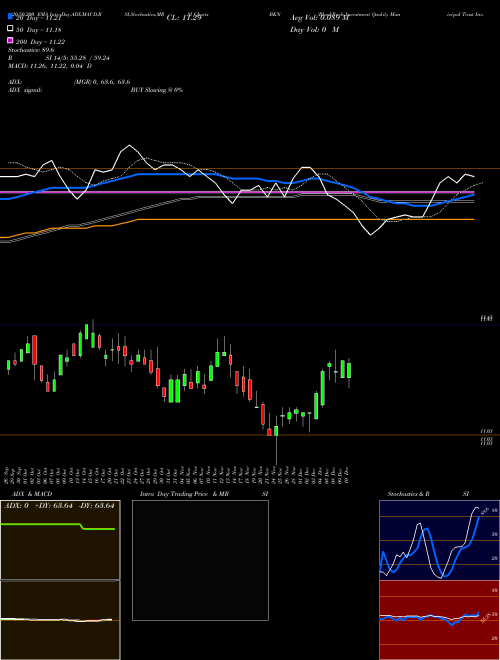This screenshot has height=660, width=500.
Task: Select the '20 Day = 11.21' legend text
Action: click(x=39, y=18)
